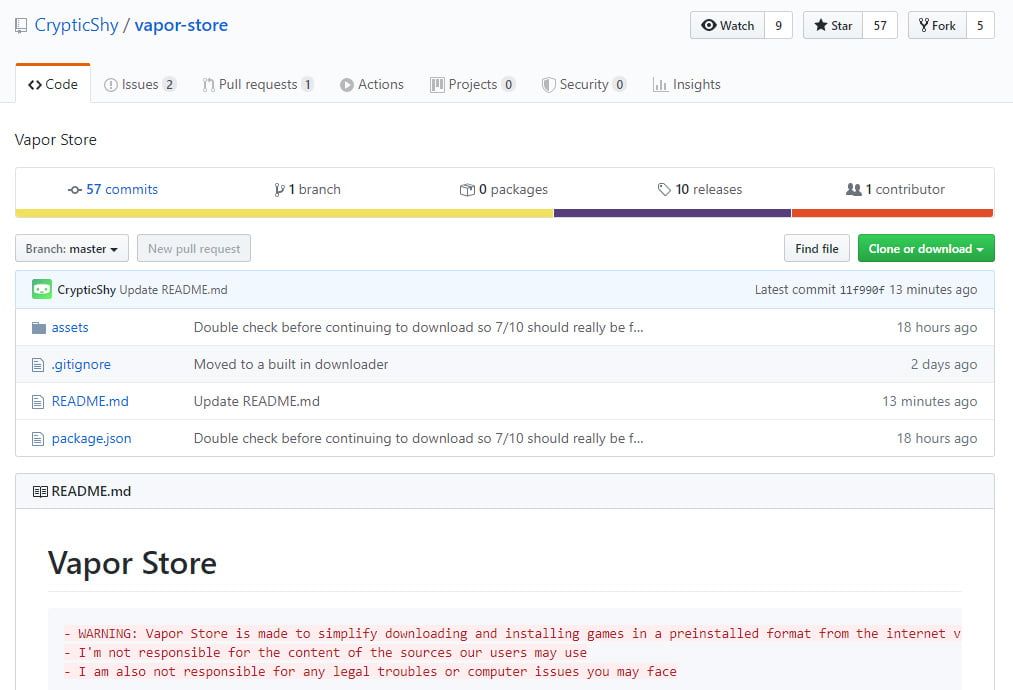Image resolution: width=1013 pixels, height=690 pixels.
Task: Open the Security tab
Action: [584, 84]
